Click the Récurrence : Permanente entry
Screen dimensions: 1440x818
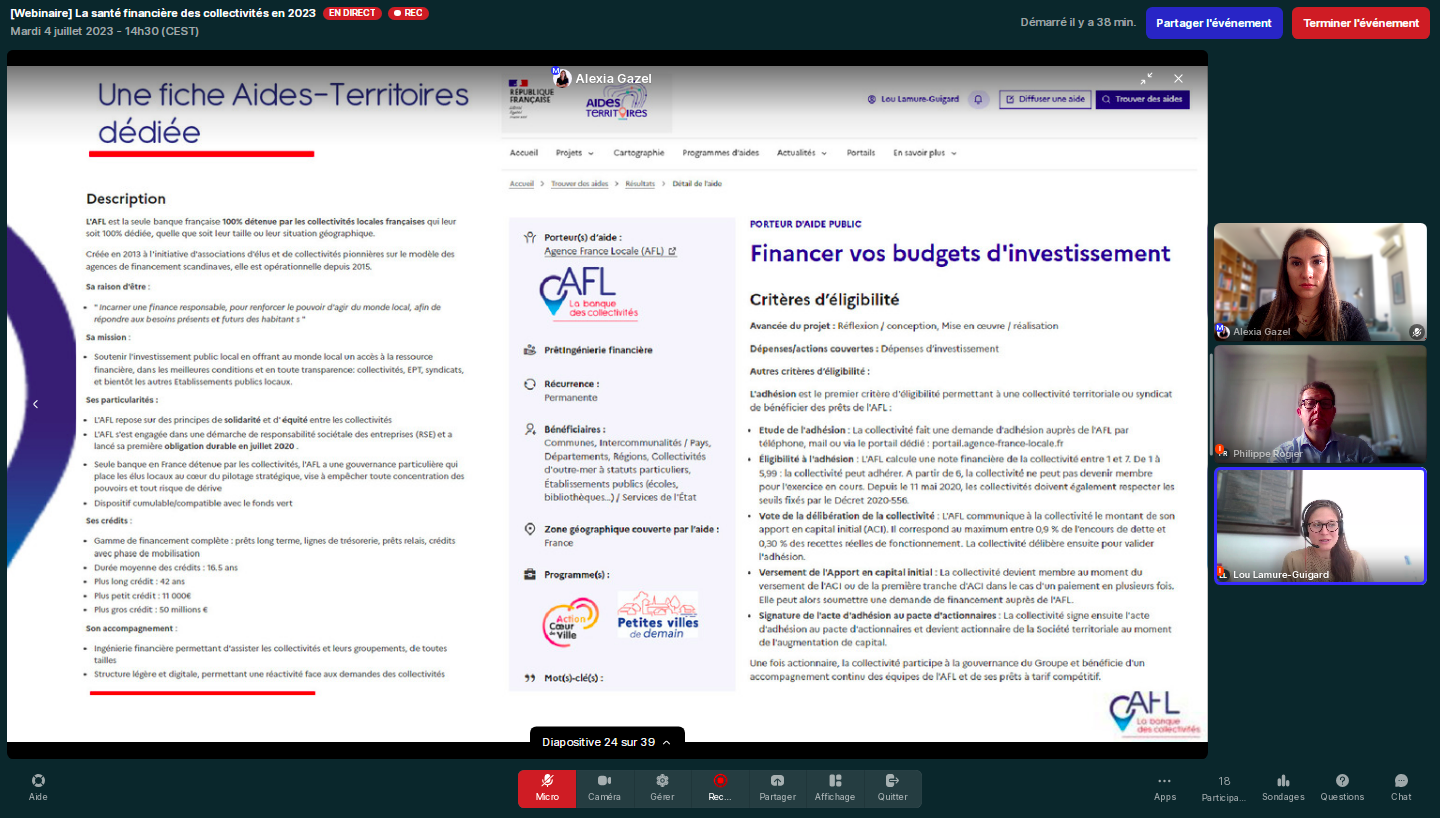click(x=571, y=390)
